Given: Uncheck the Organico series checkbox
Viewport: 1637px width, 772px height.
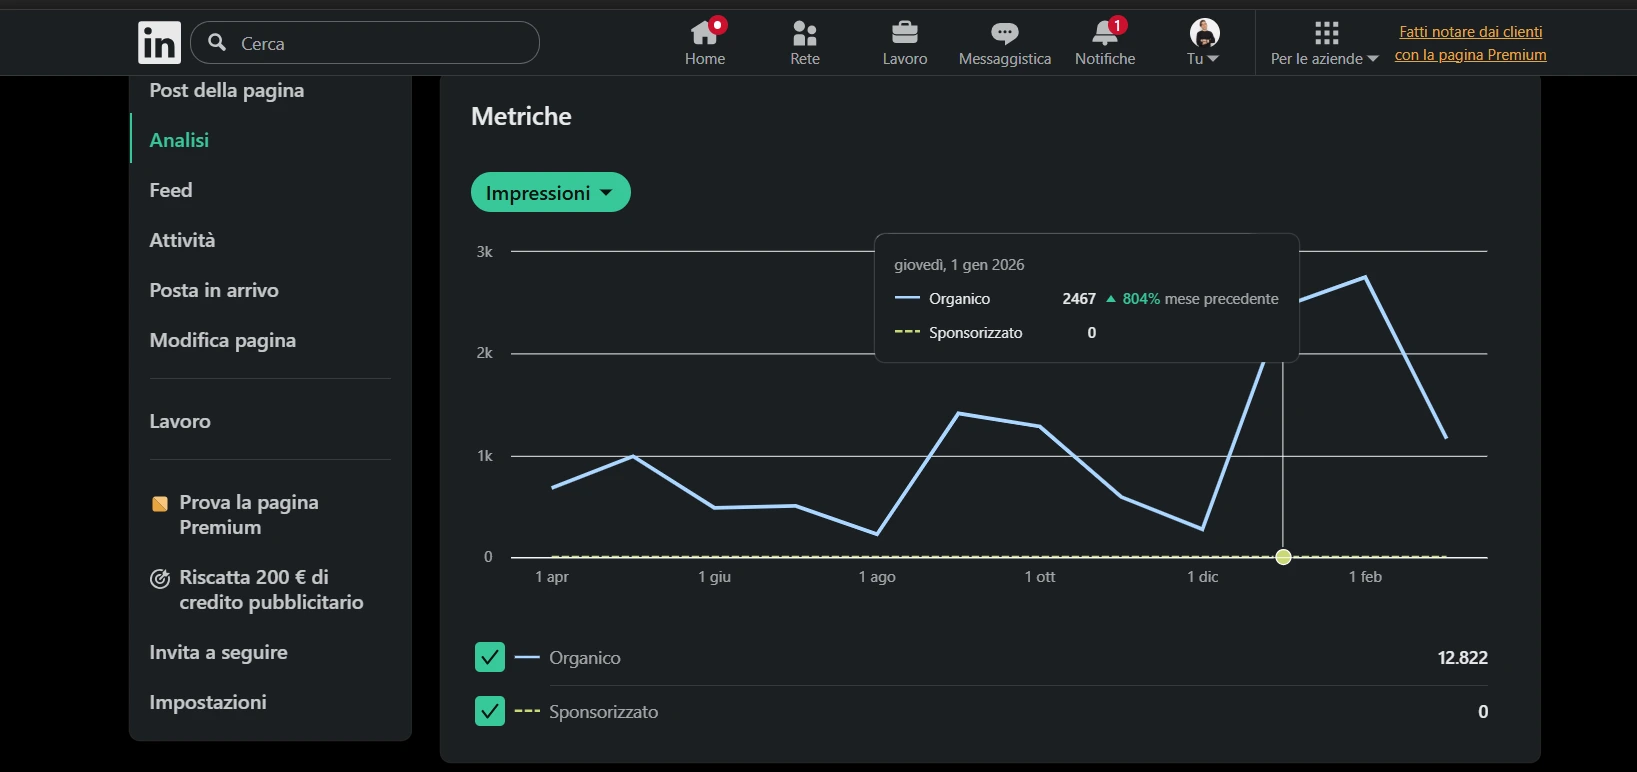Looking at the screenshot, I should click(489, 657).
